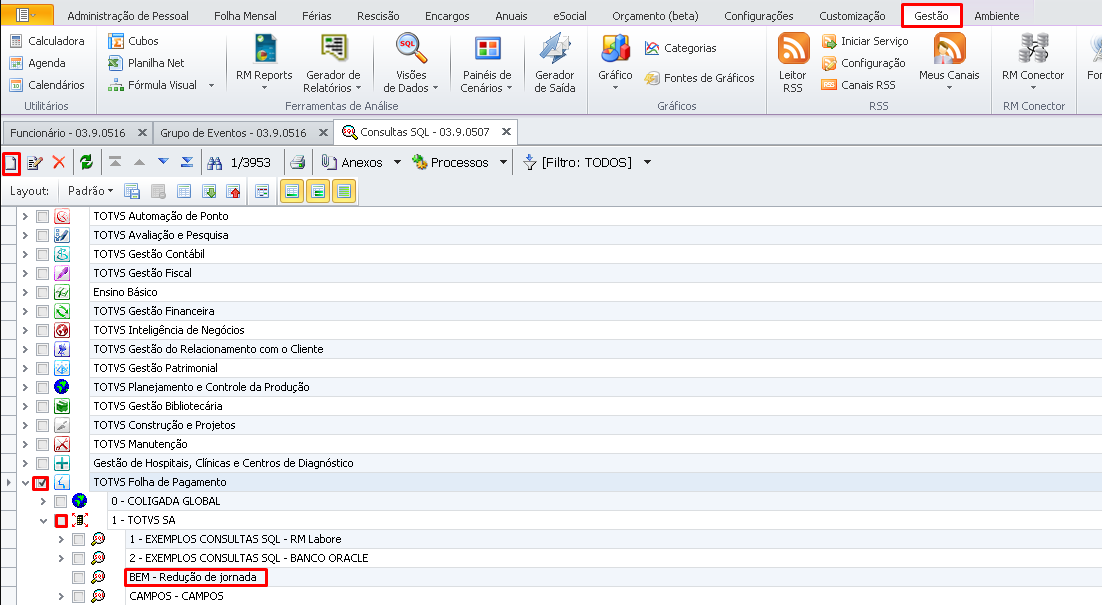This screenshot has height=605, width=1102.
Task: Click the red delete X icon
Action: [x=59, y=162]
